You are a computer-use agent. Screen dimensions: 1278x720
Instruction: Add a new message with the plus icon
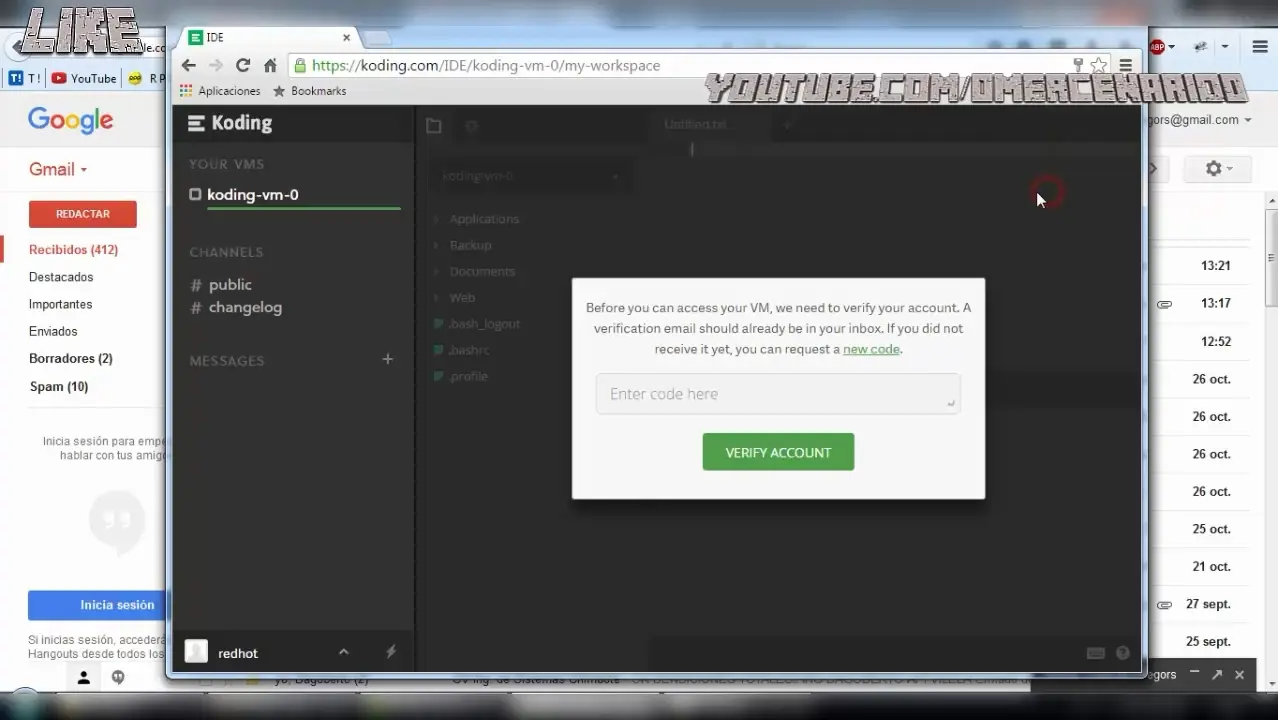coord(388,359)
